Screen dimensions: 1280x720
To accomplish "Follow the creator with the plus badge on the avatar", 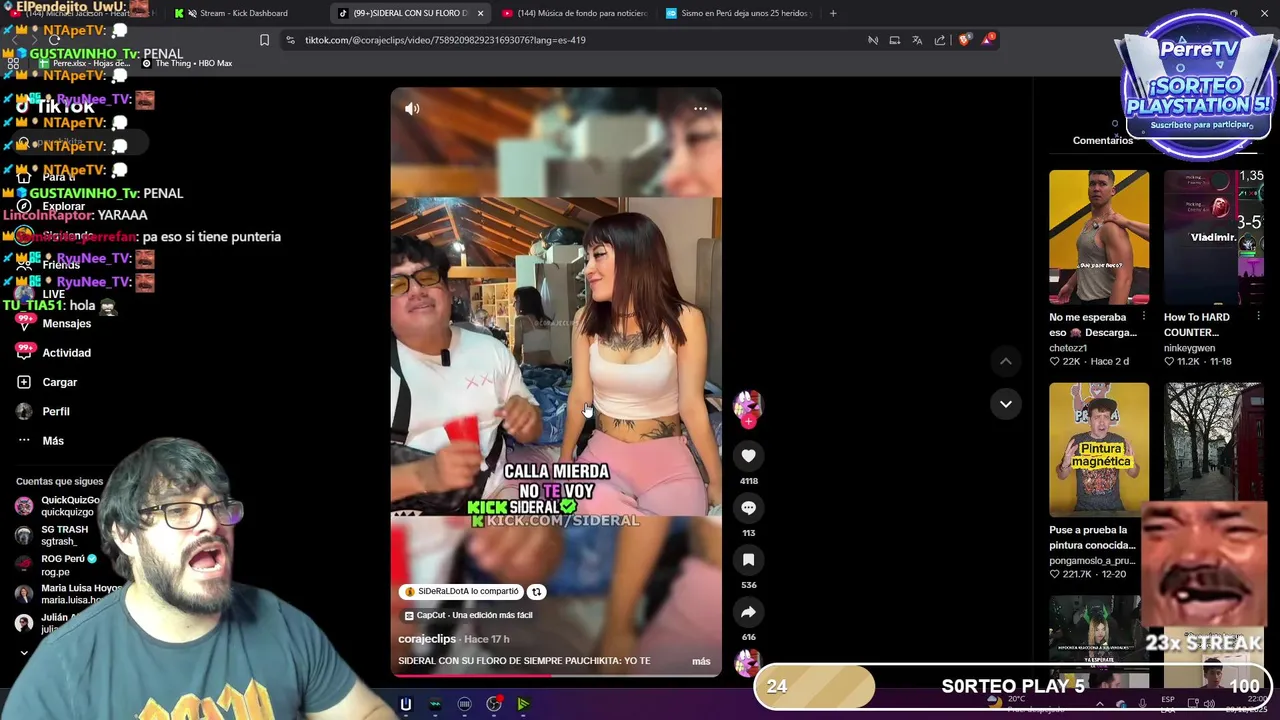I will click(748, 422).
